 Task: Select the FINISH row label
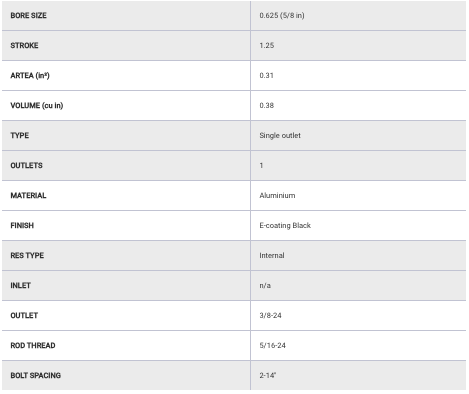tap(22, 225)
